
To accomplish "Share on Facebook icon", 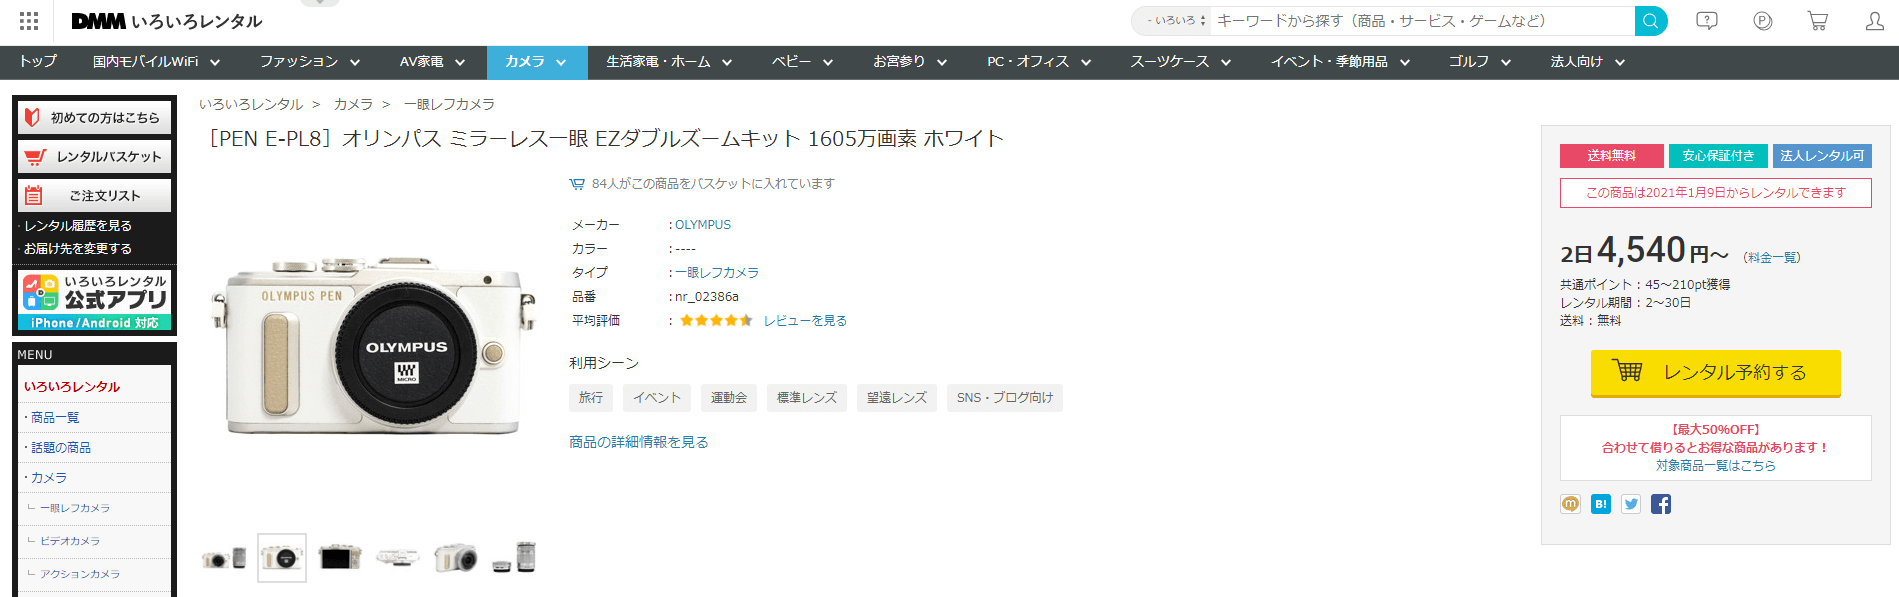I will (1661, 504).
